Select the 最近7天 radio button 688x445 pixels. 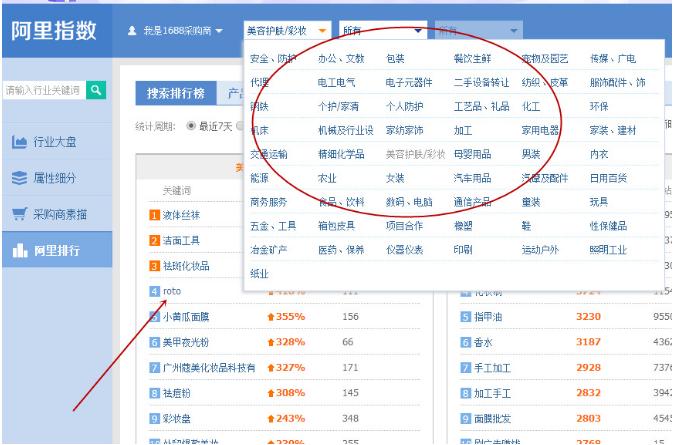[191, 126]
